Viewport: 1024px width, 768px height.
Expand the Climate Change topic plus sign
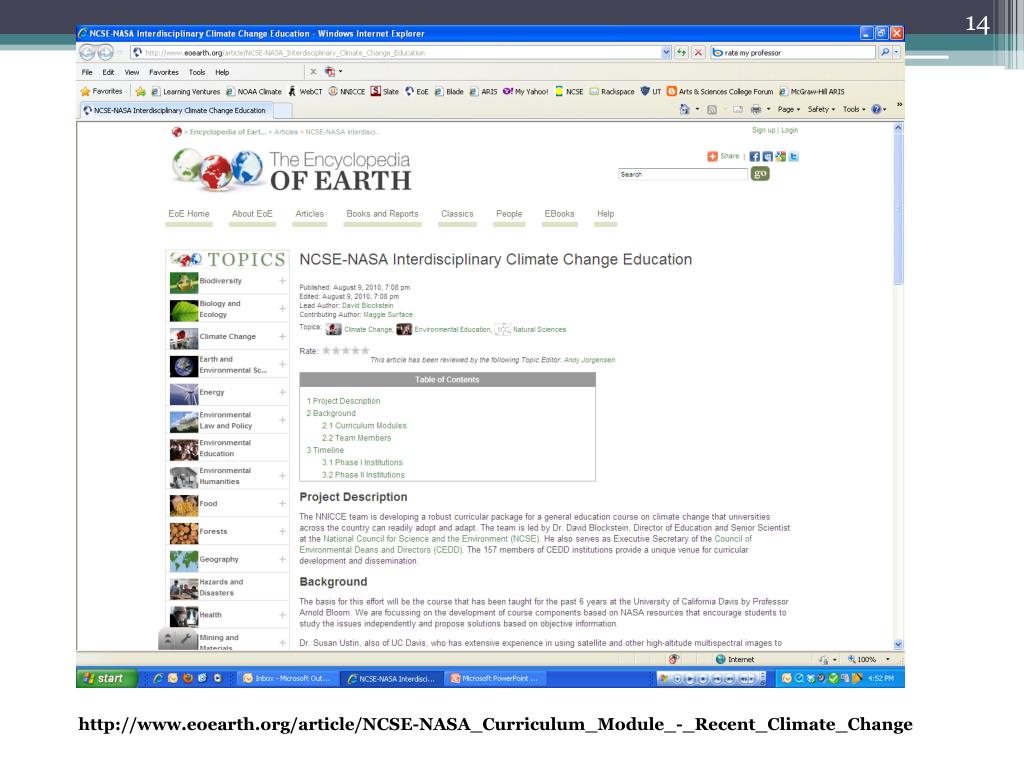point(283,336)
